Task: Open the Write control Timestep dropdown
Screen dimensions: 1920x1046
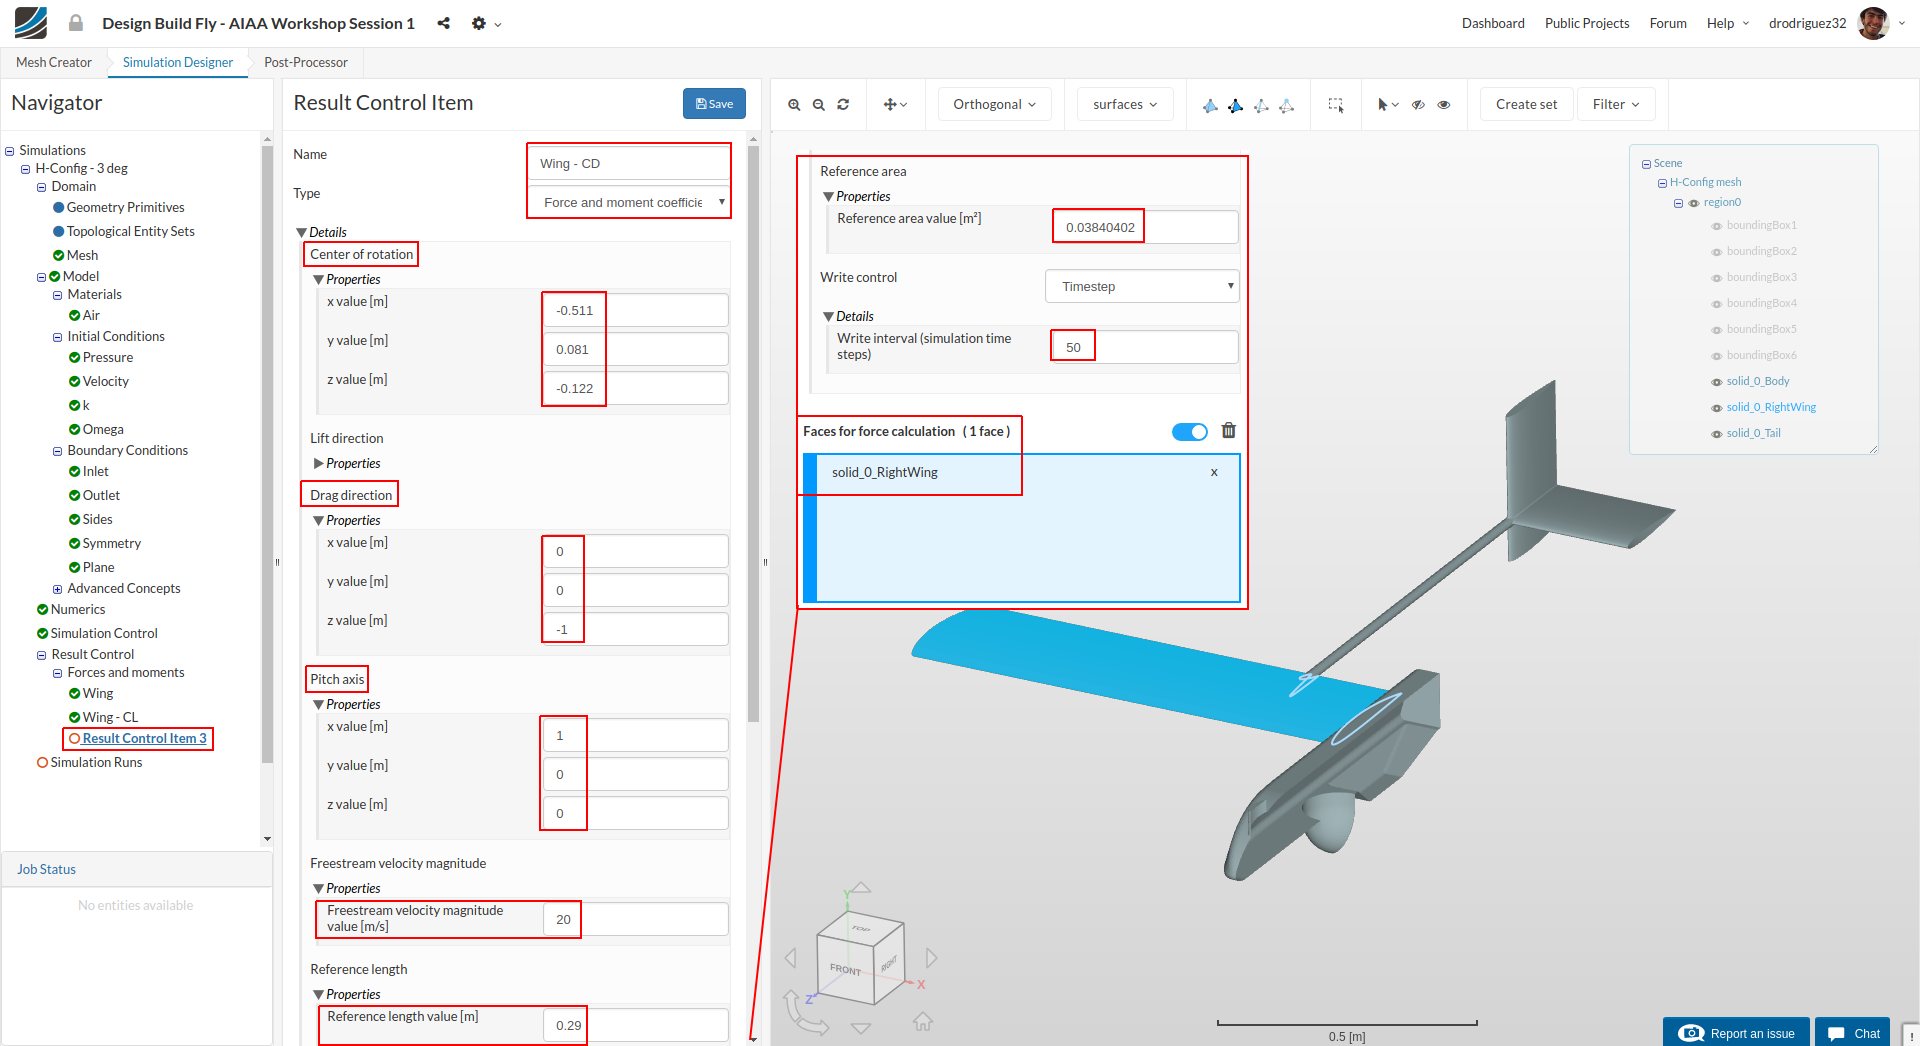Action: [x=1142, y=287]
